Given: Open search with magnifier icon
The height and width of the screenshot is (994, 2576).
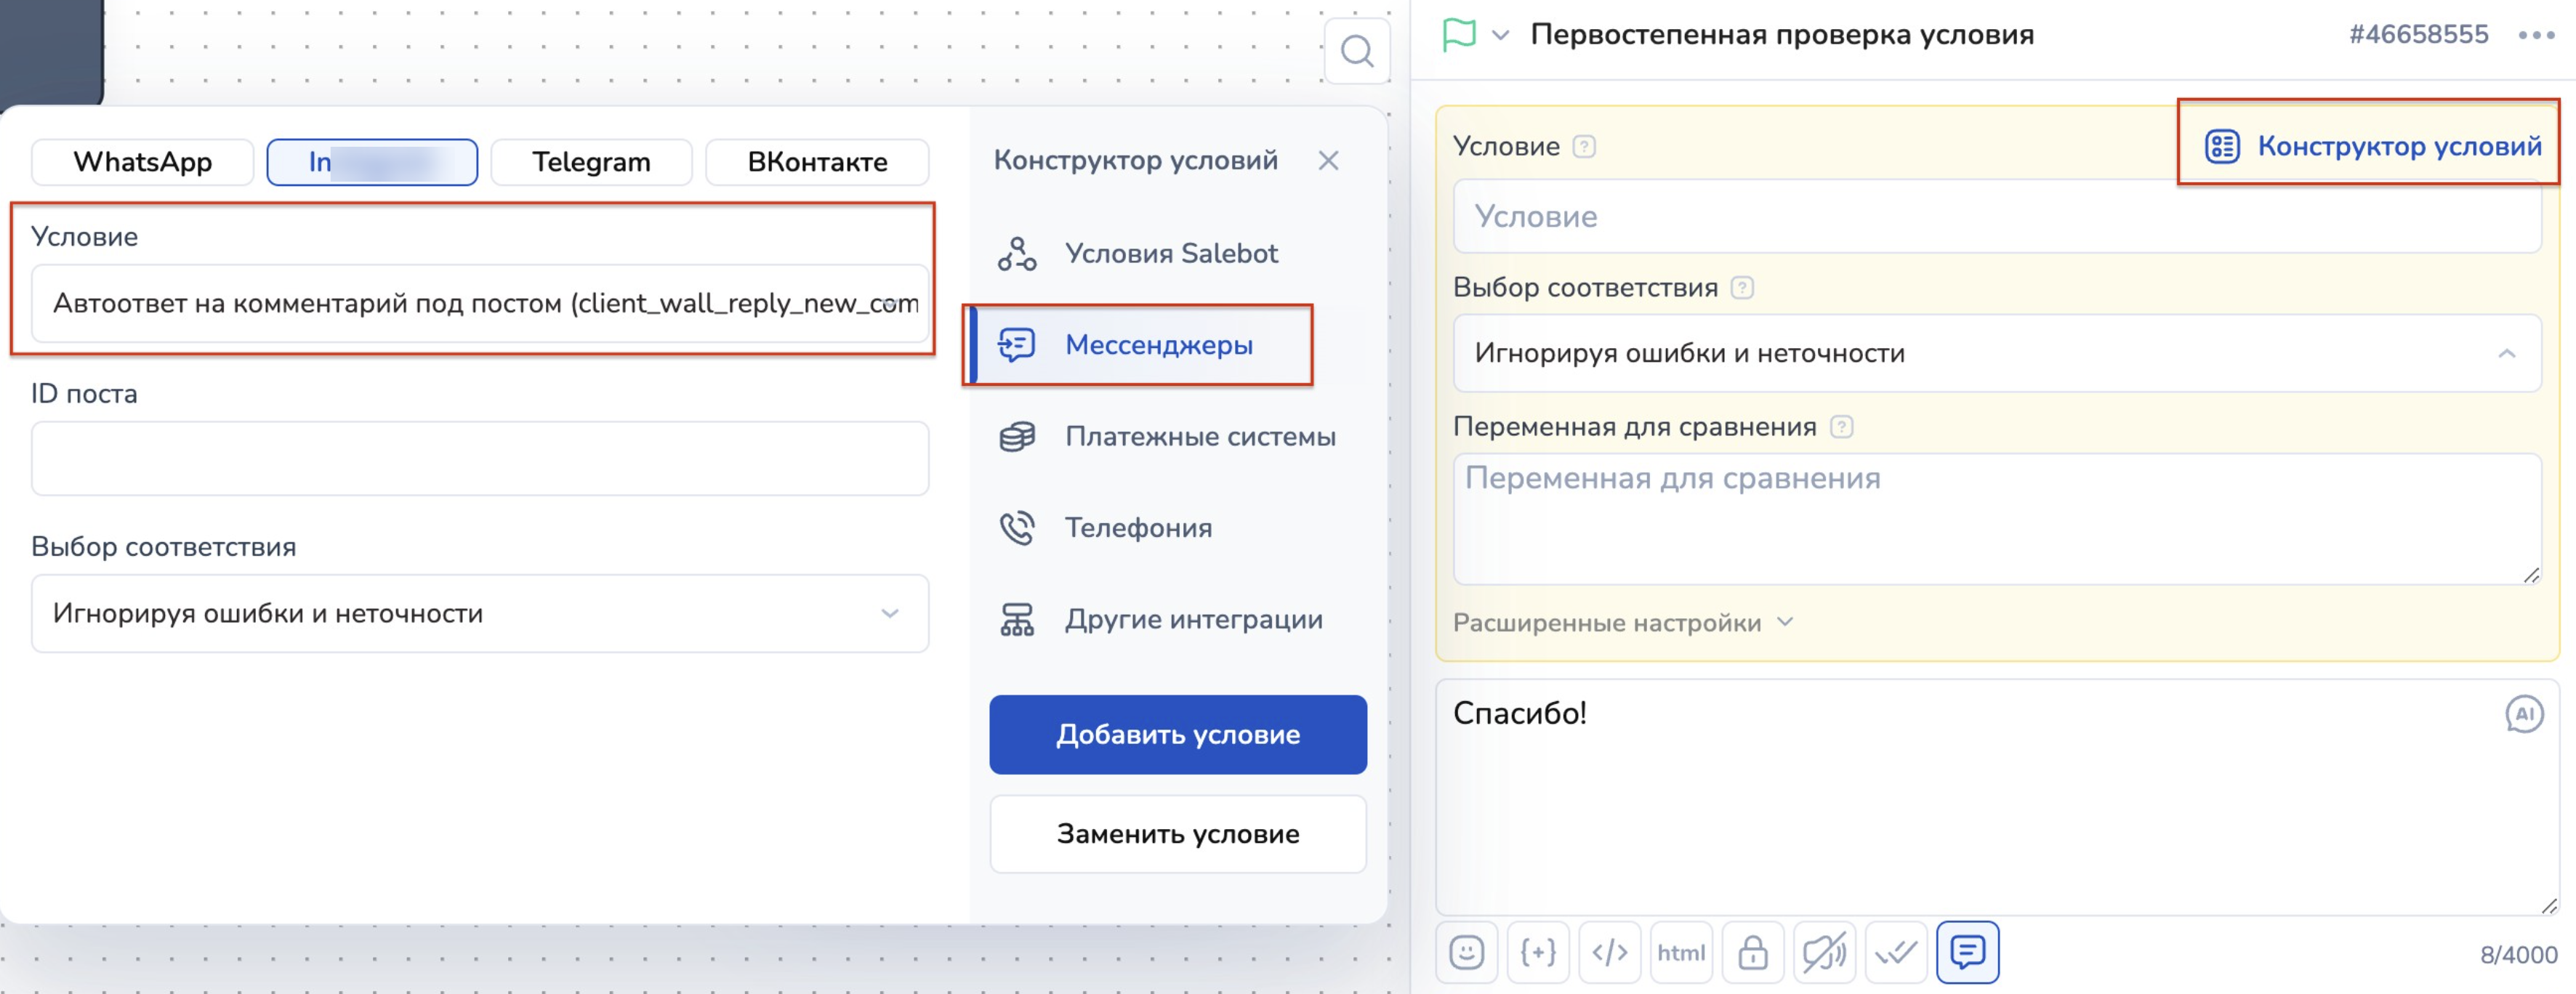Looking at the screenshot, I should (x=1356, y=51).
